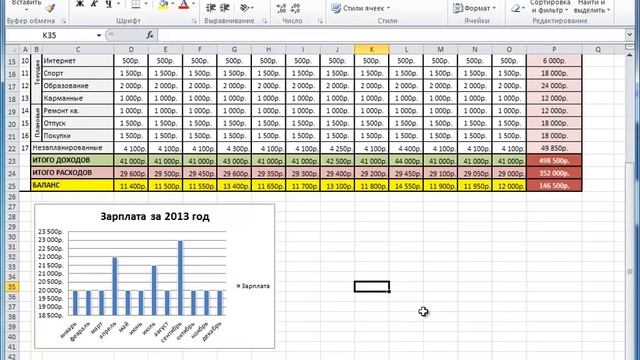Click the tallest September bar in chart
This screenshot has width=640, height=360.
pos(180,278)
